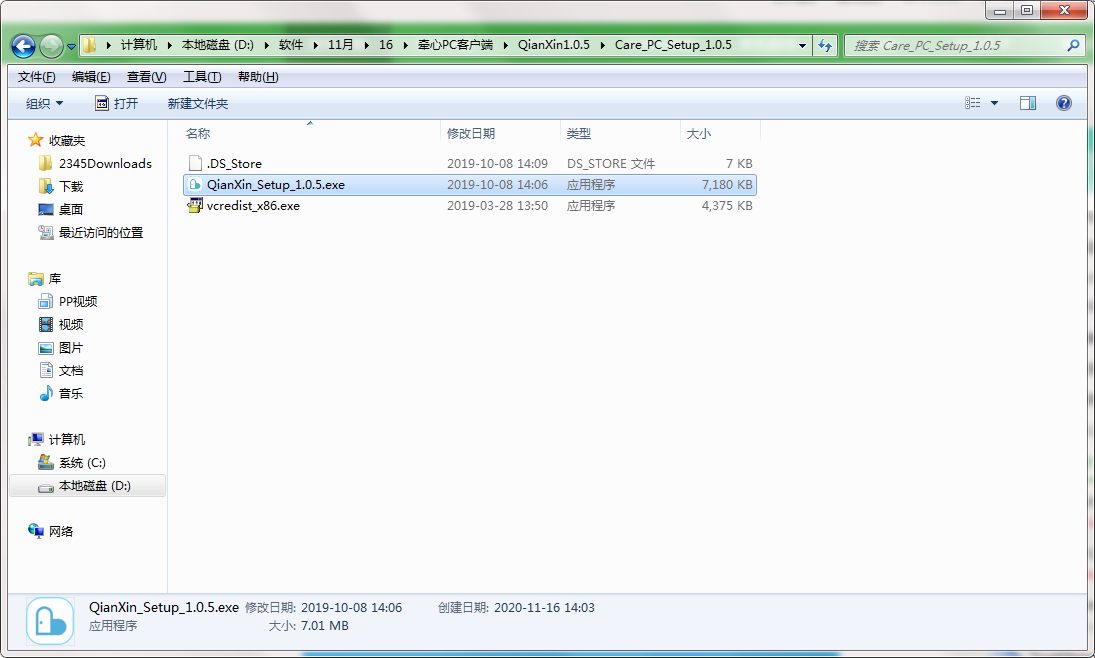Click the Forward navigation arrow button
Image resolution: width=1095 pixels, height=658 pixels.
[51, 46]
